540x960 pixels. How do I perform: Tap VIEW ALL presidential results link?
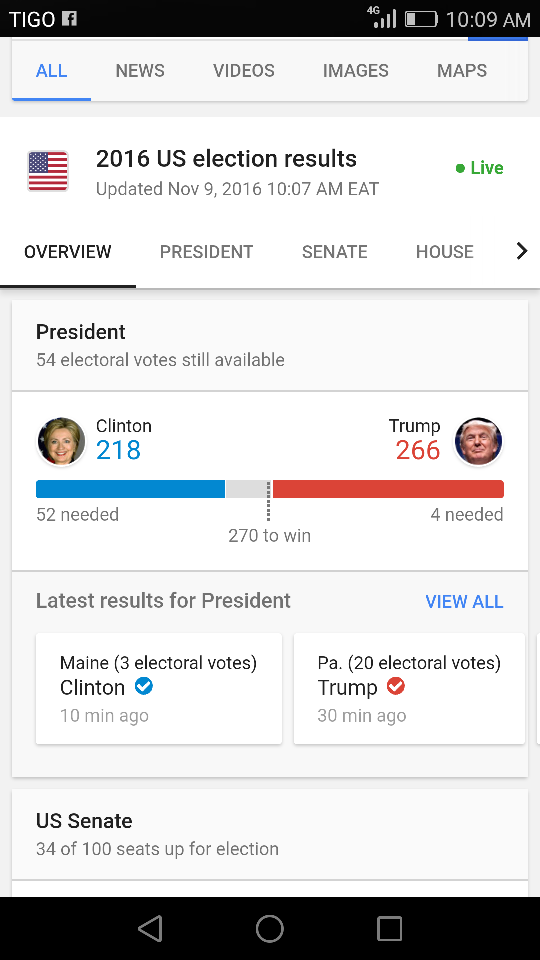pyautogui.click(x=464, y=601)
